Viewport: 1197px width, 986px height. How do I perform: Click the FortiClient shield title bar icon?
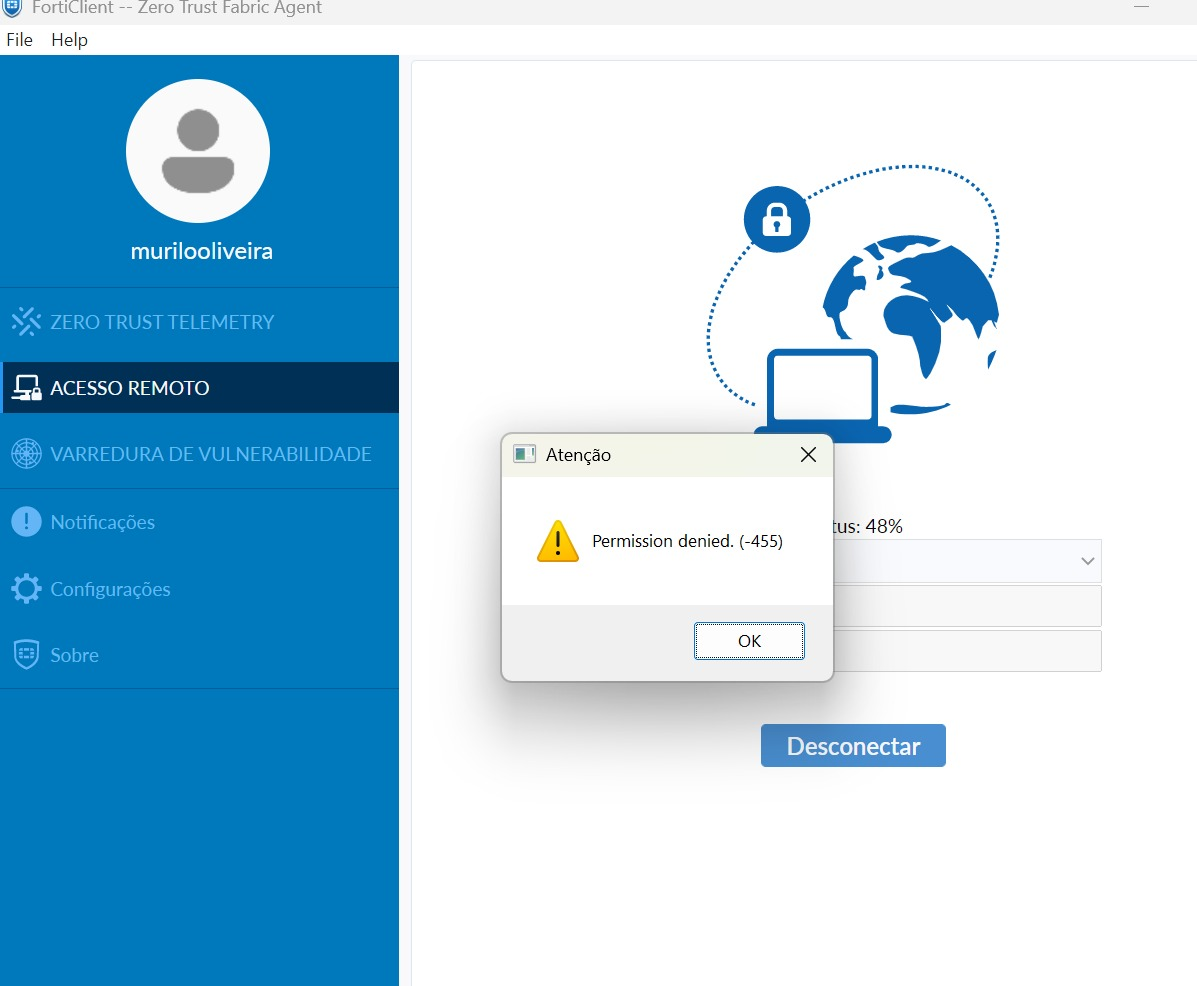(x=12, y=8)
